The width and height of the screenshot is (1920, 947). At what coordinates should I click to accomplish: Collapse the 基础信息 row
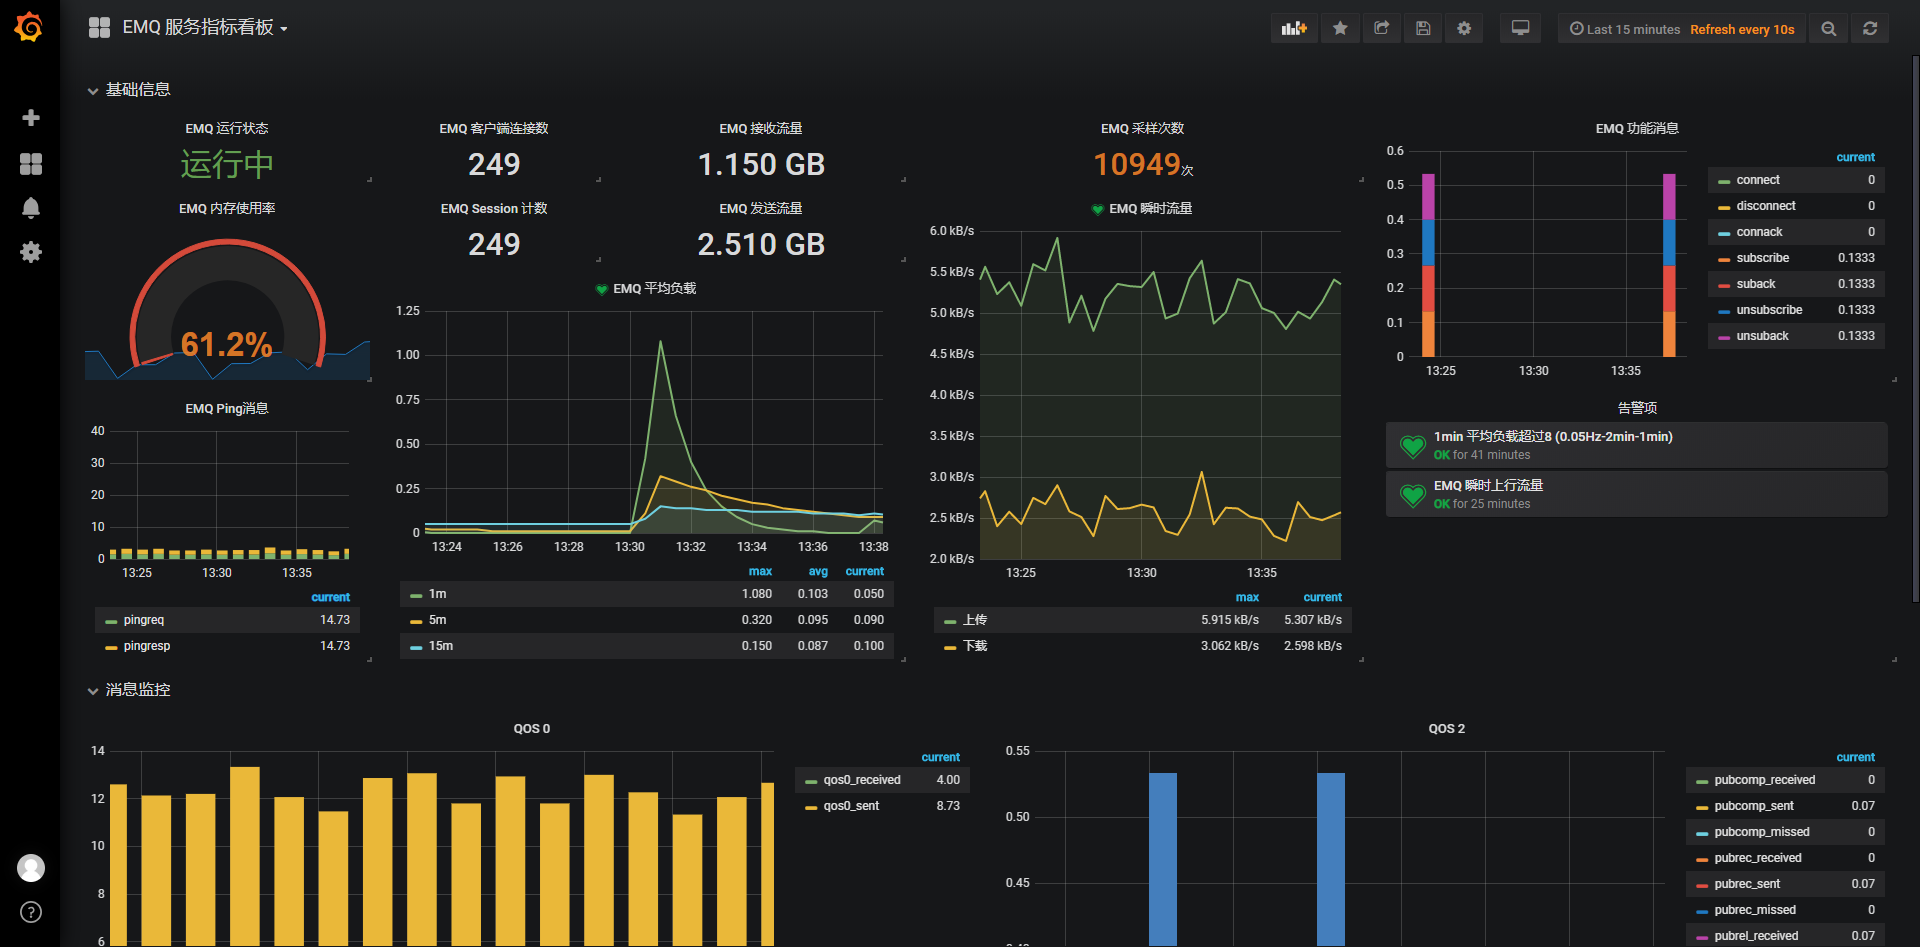[x=128, y=90]
